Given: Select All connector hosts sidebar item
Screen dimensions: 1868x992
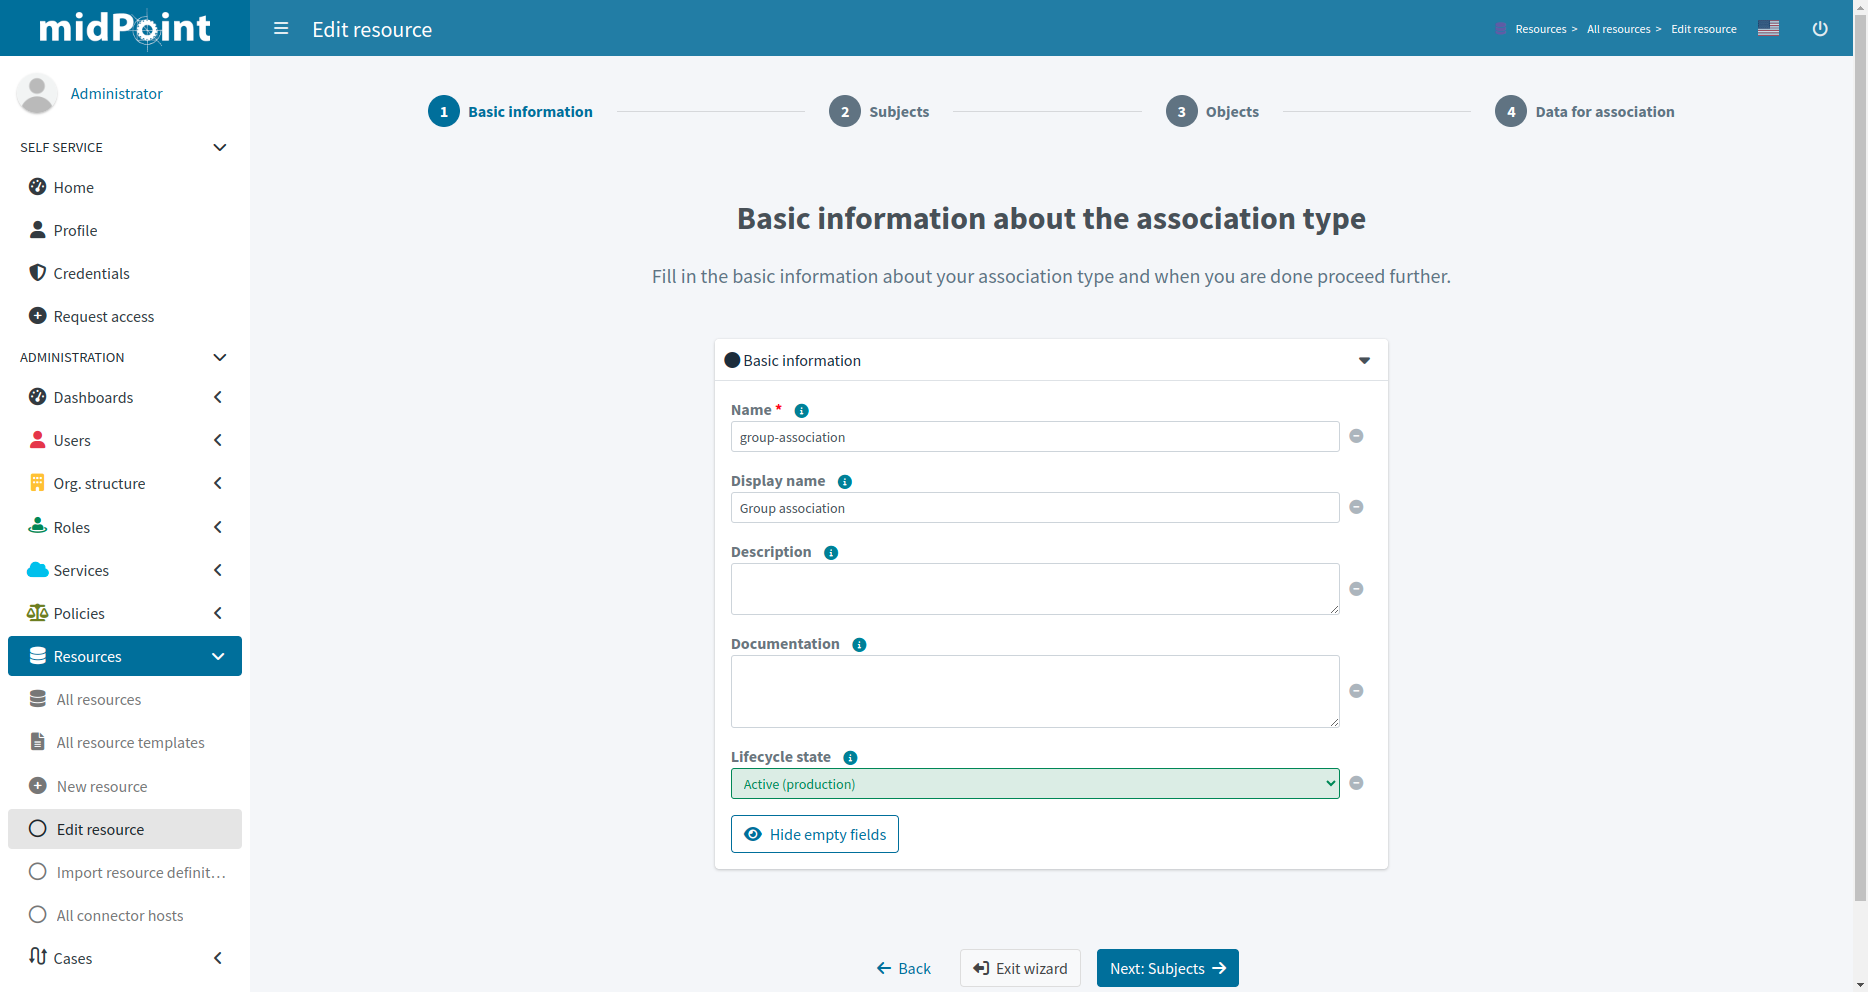Looking at the screenshot, I should pos(120,915).
